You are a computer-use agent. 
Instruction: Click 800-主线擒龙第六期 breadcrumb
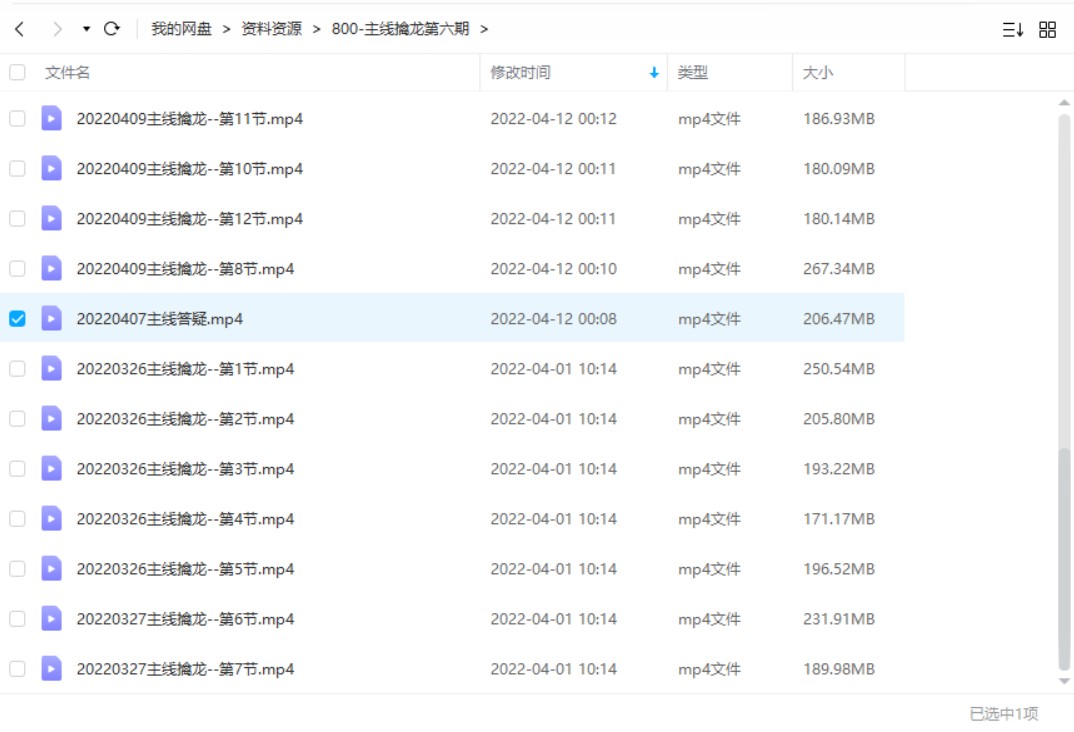pyautogui.click(x=400, y=29)
